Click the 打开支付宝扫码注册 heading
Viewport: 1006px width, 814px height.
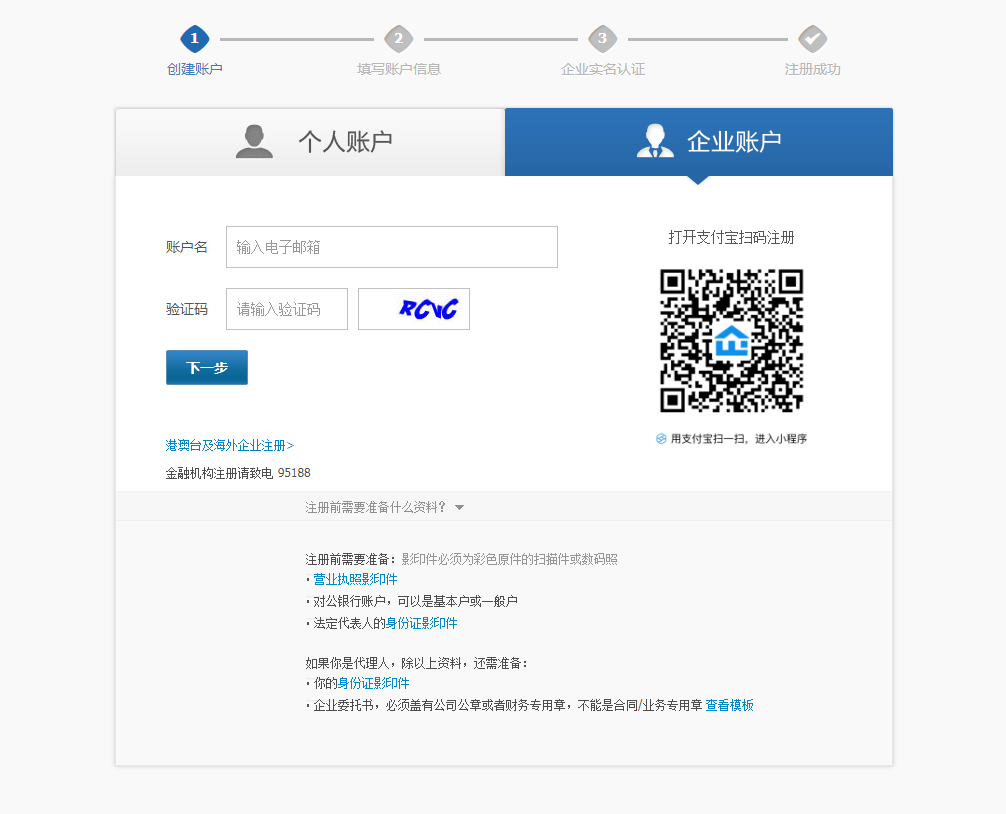(x=731, y=237)
